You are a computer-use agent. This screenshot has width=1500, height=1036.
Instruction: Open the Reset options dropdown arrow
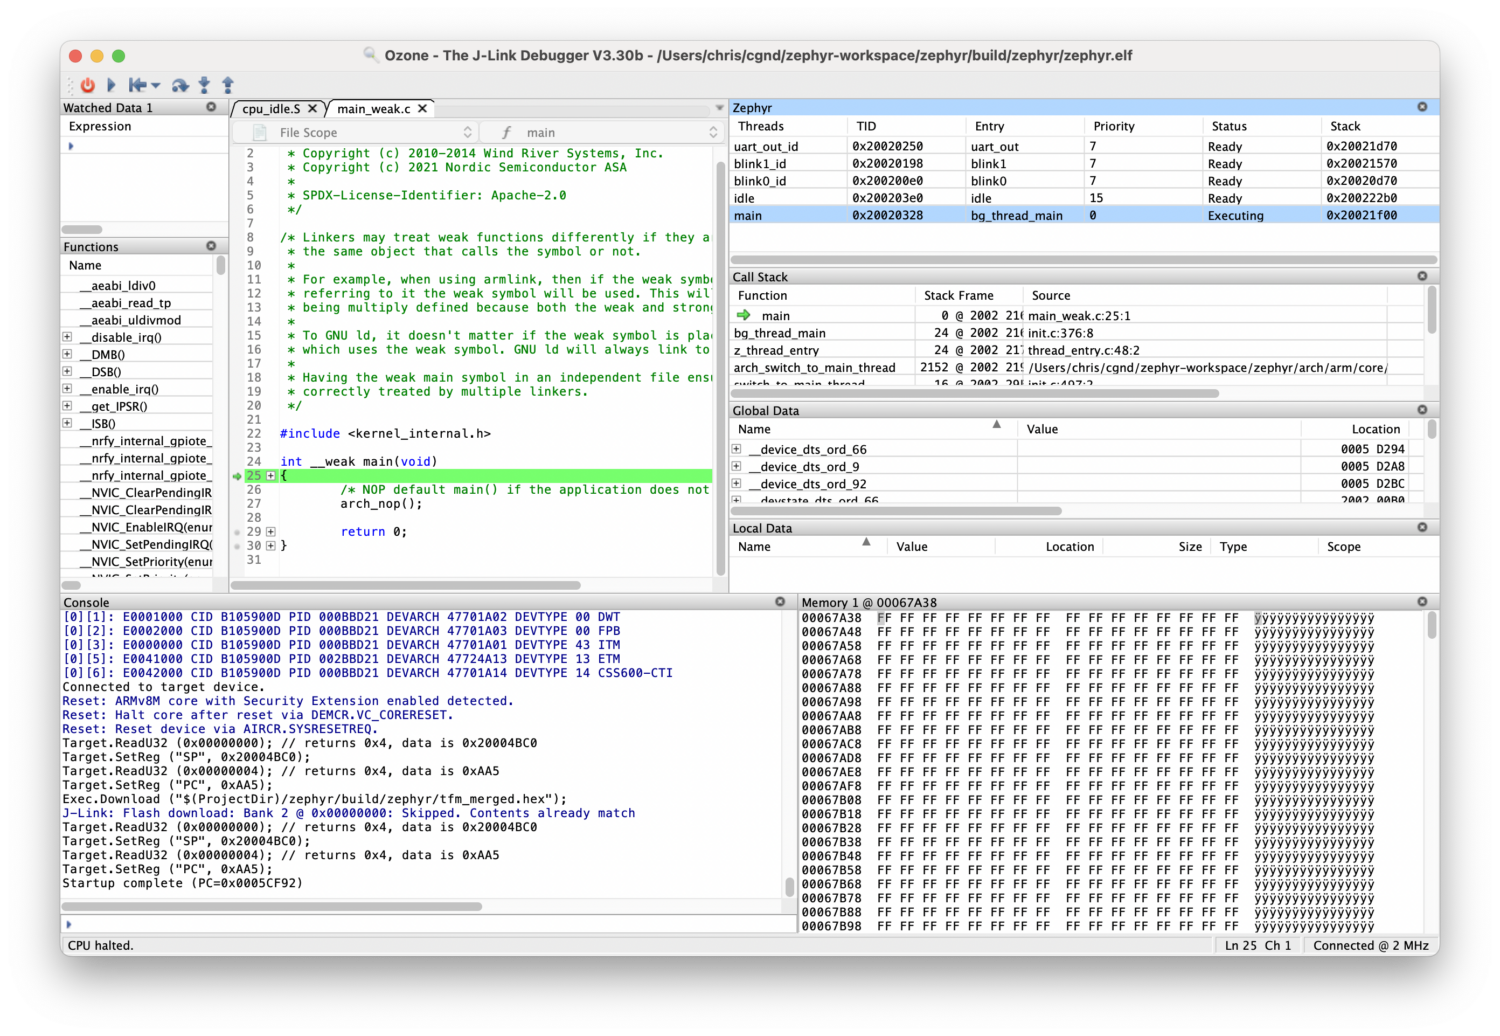155,85
